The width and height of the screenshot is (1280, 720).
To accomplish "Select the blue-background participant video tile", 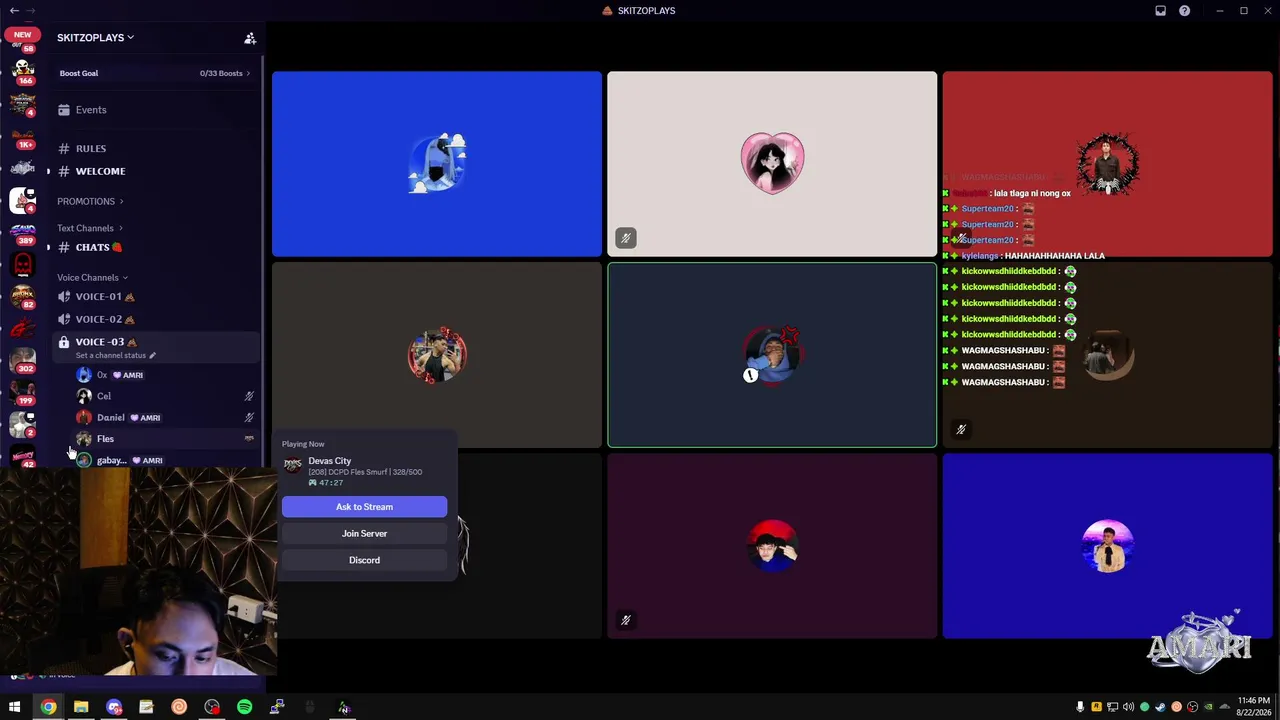I will coord(437,164).
